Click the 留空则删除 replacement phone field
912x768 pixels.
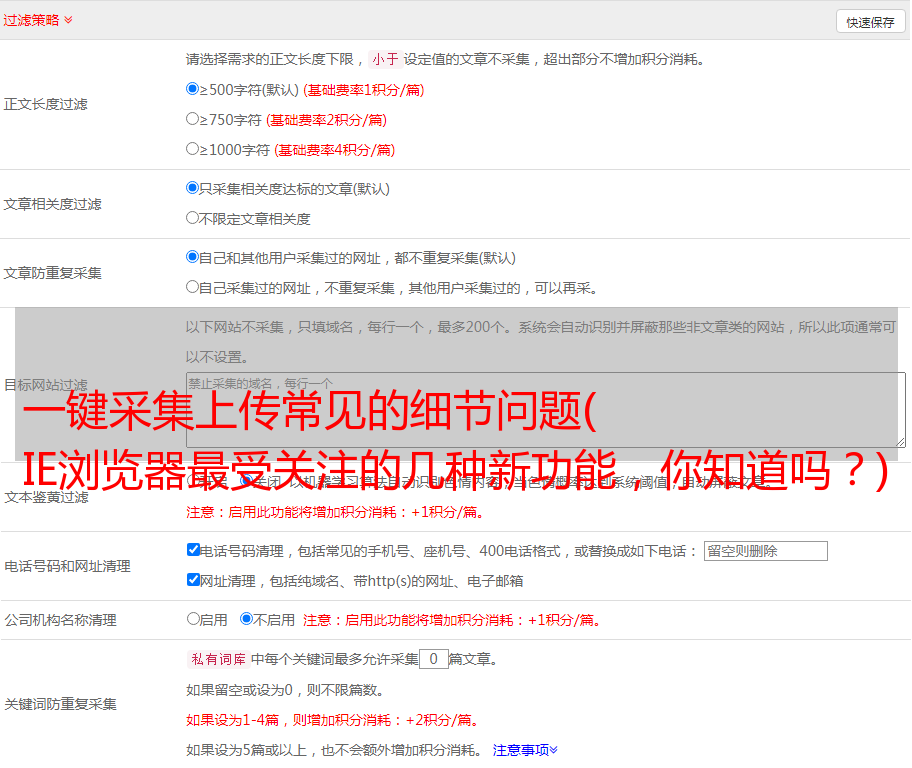(765, 551)
